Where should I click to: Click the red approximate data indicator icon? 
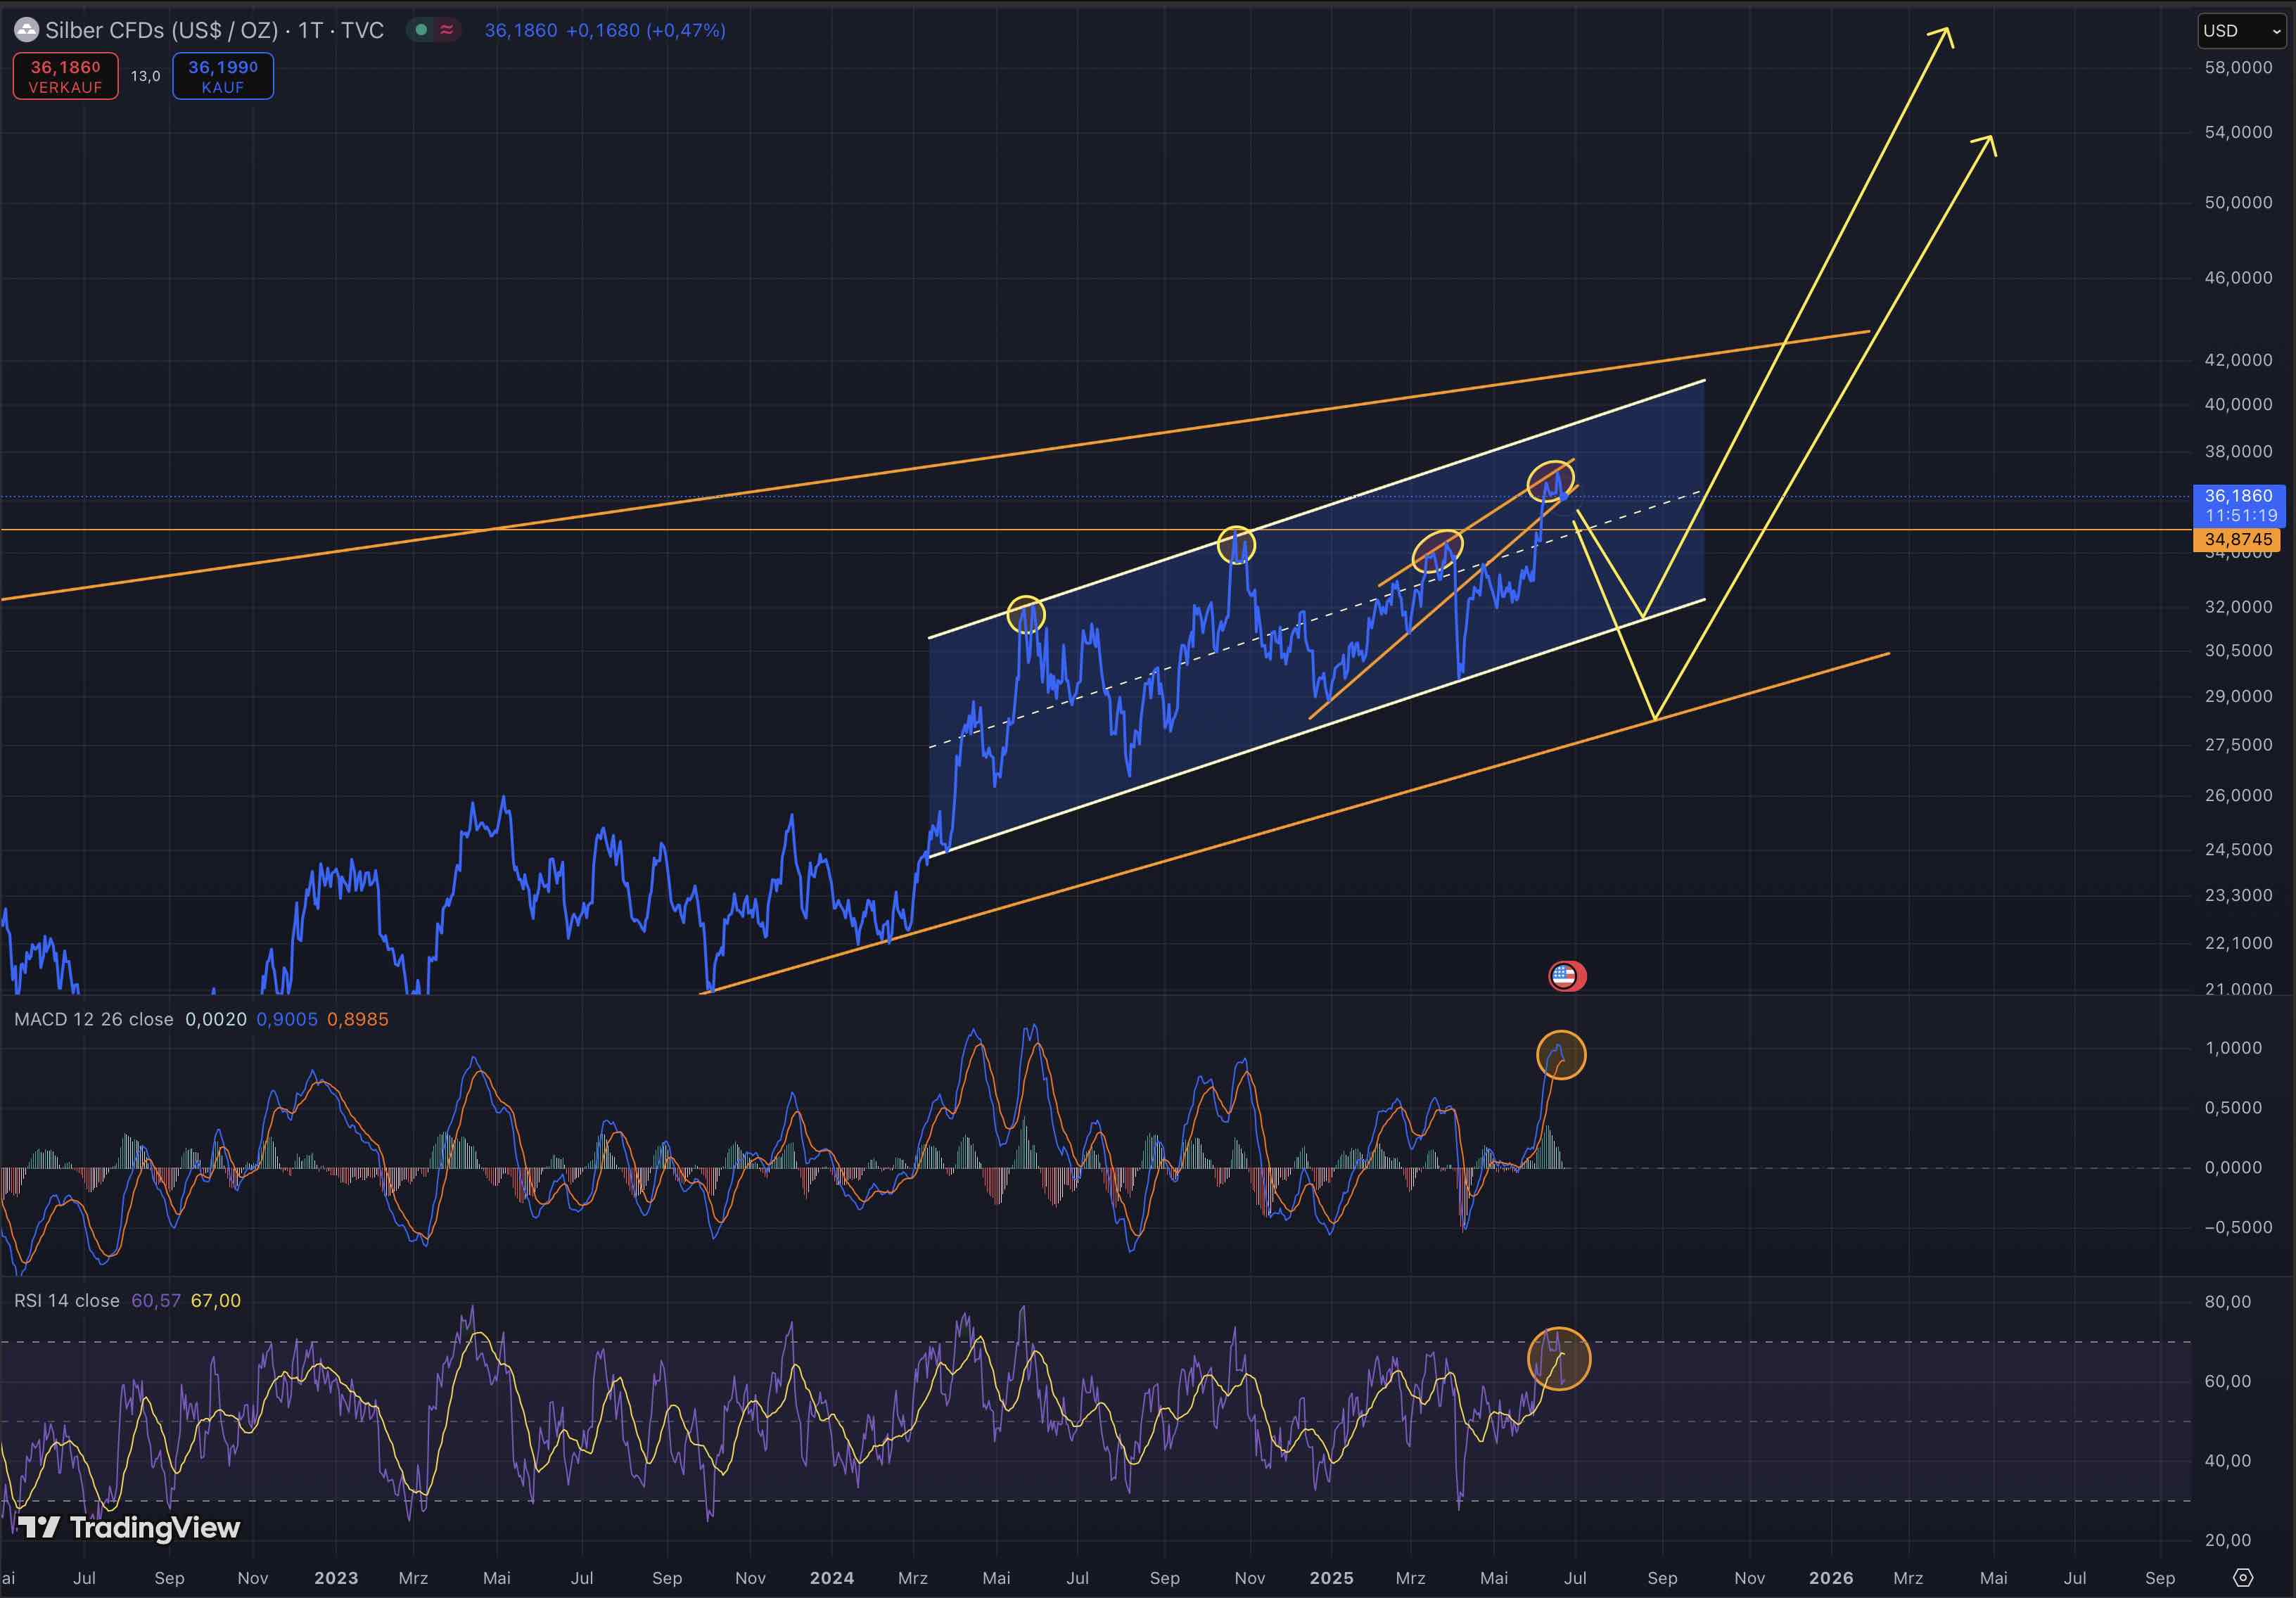[447, 30]
